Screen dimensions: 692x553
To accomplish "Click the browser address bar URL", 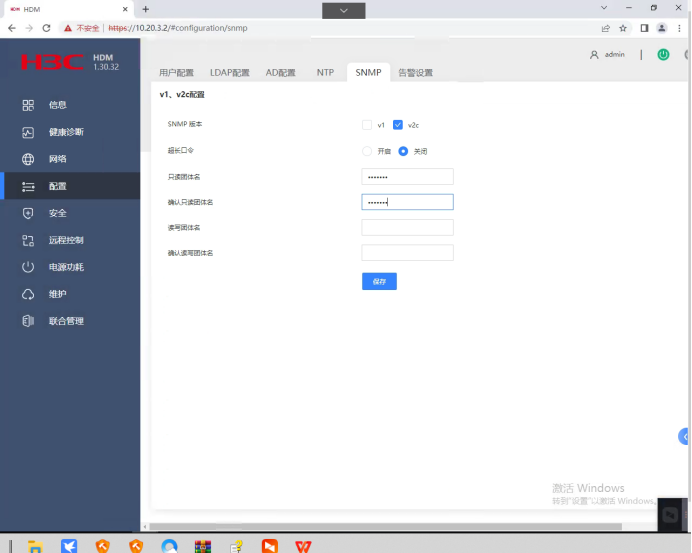I will (x=178, y=28).
